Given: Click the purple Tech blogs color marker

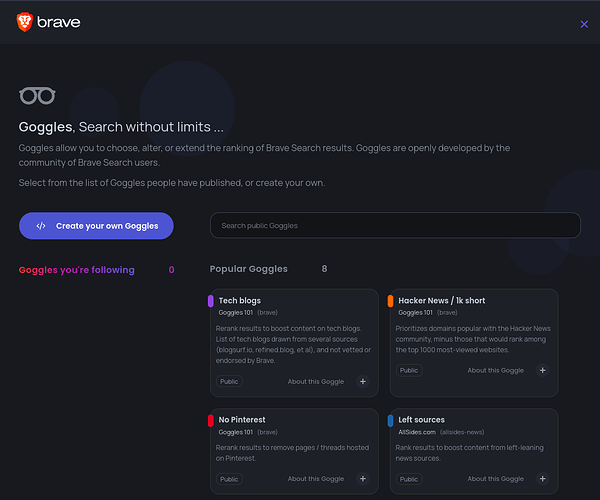Looking at the screenshot, I should (x=211, y=301).
